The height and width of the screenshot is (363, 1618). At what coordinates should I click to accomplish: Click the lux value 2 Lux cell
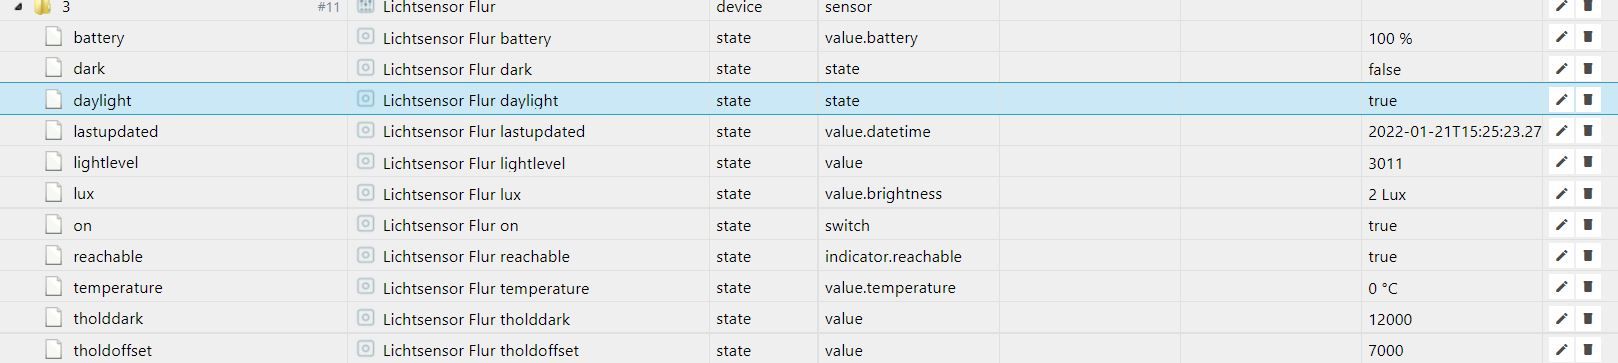[1388, 194]
